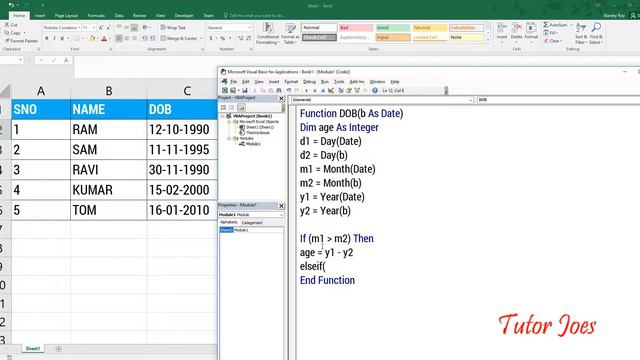Toggle underline formatting in Excel ribbon
Image resolution: width=640 pixels, height=360 pixels.
coord(62,38)
